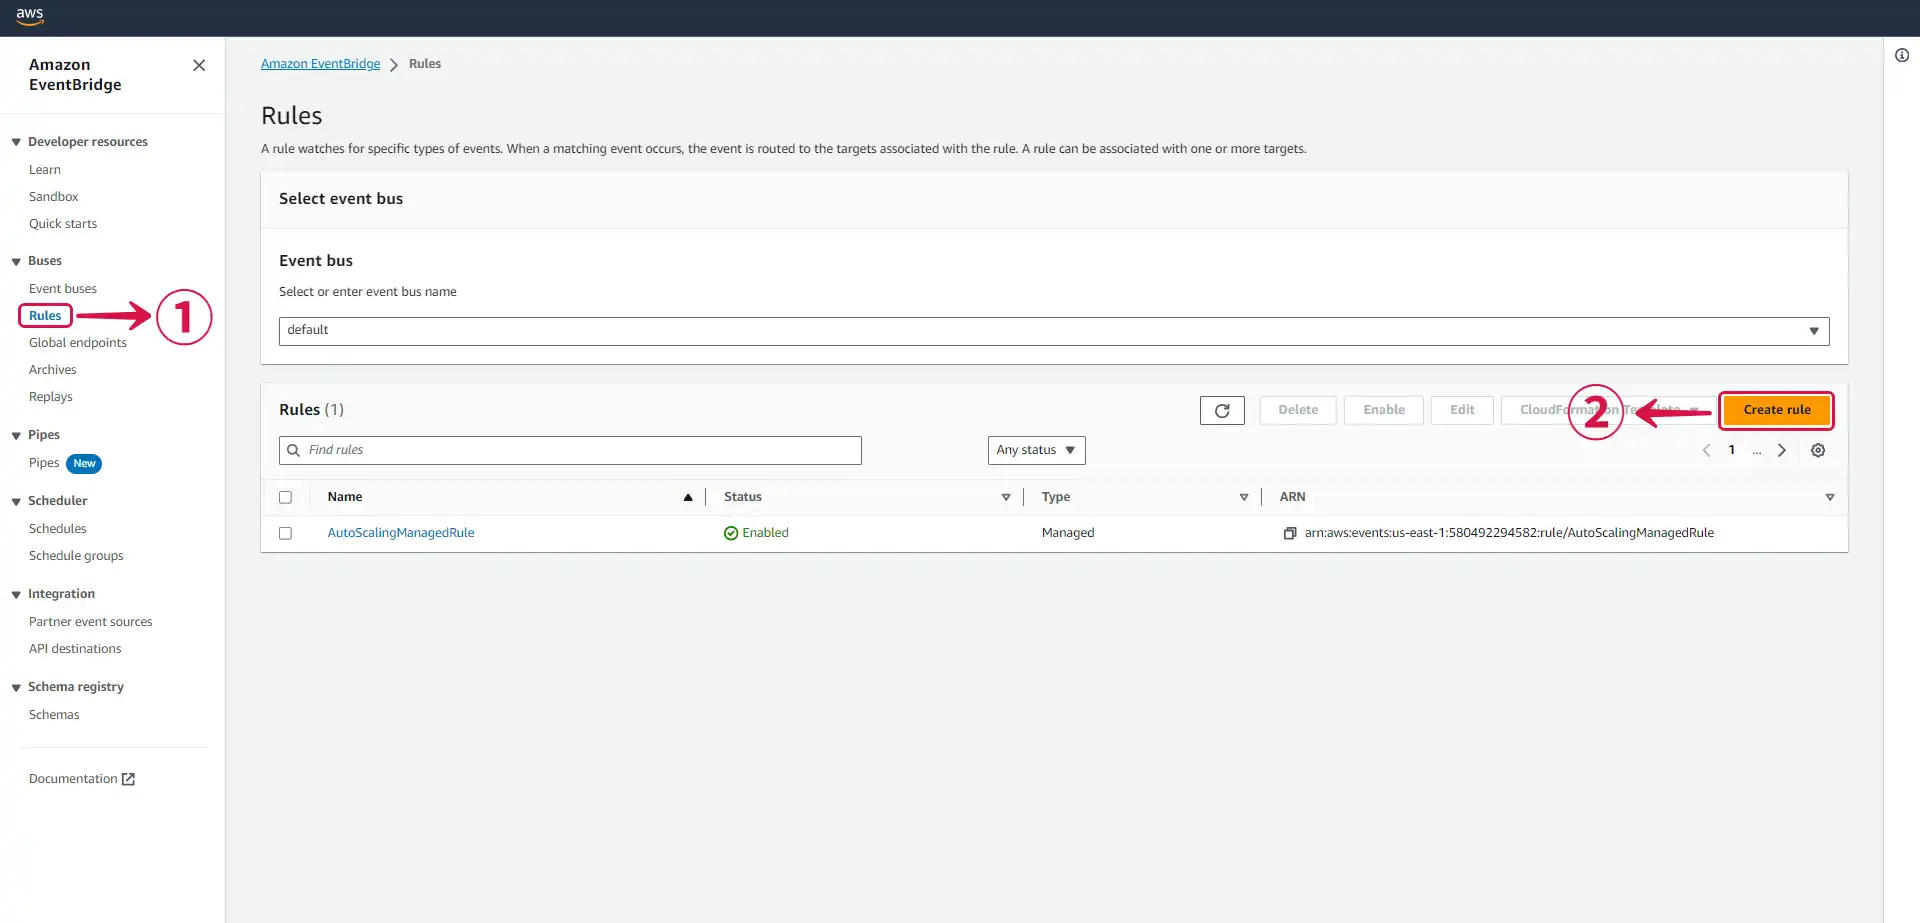Viewport: 1920px width, 923px height.
Task: Open ARN column sort arrow
Action: point(1830,497)
